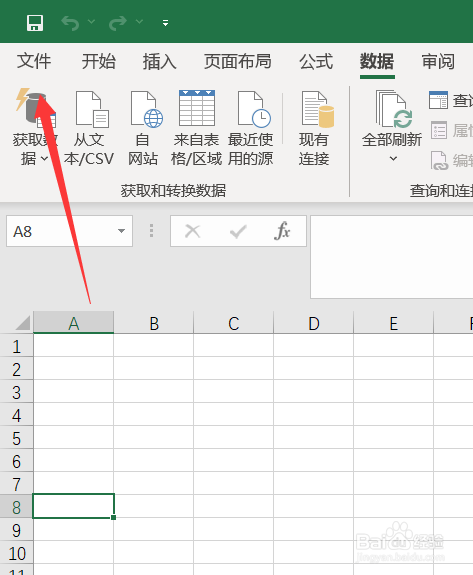Switch to the 插入 ribbon tab
The width and height of the screenshot is (473, 575).
159,61
